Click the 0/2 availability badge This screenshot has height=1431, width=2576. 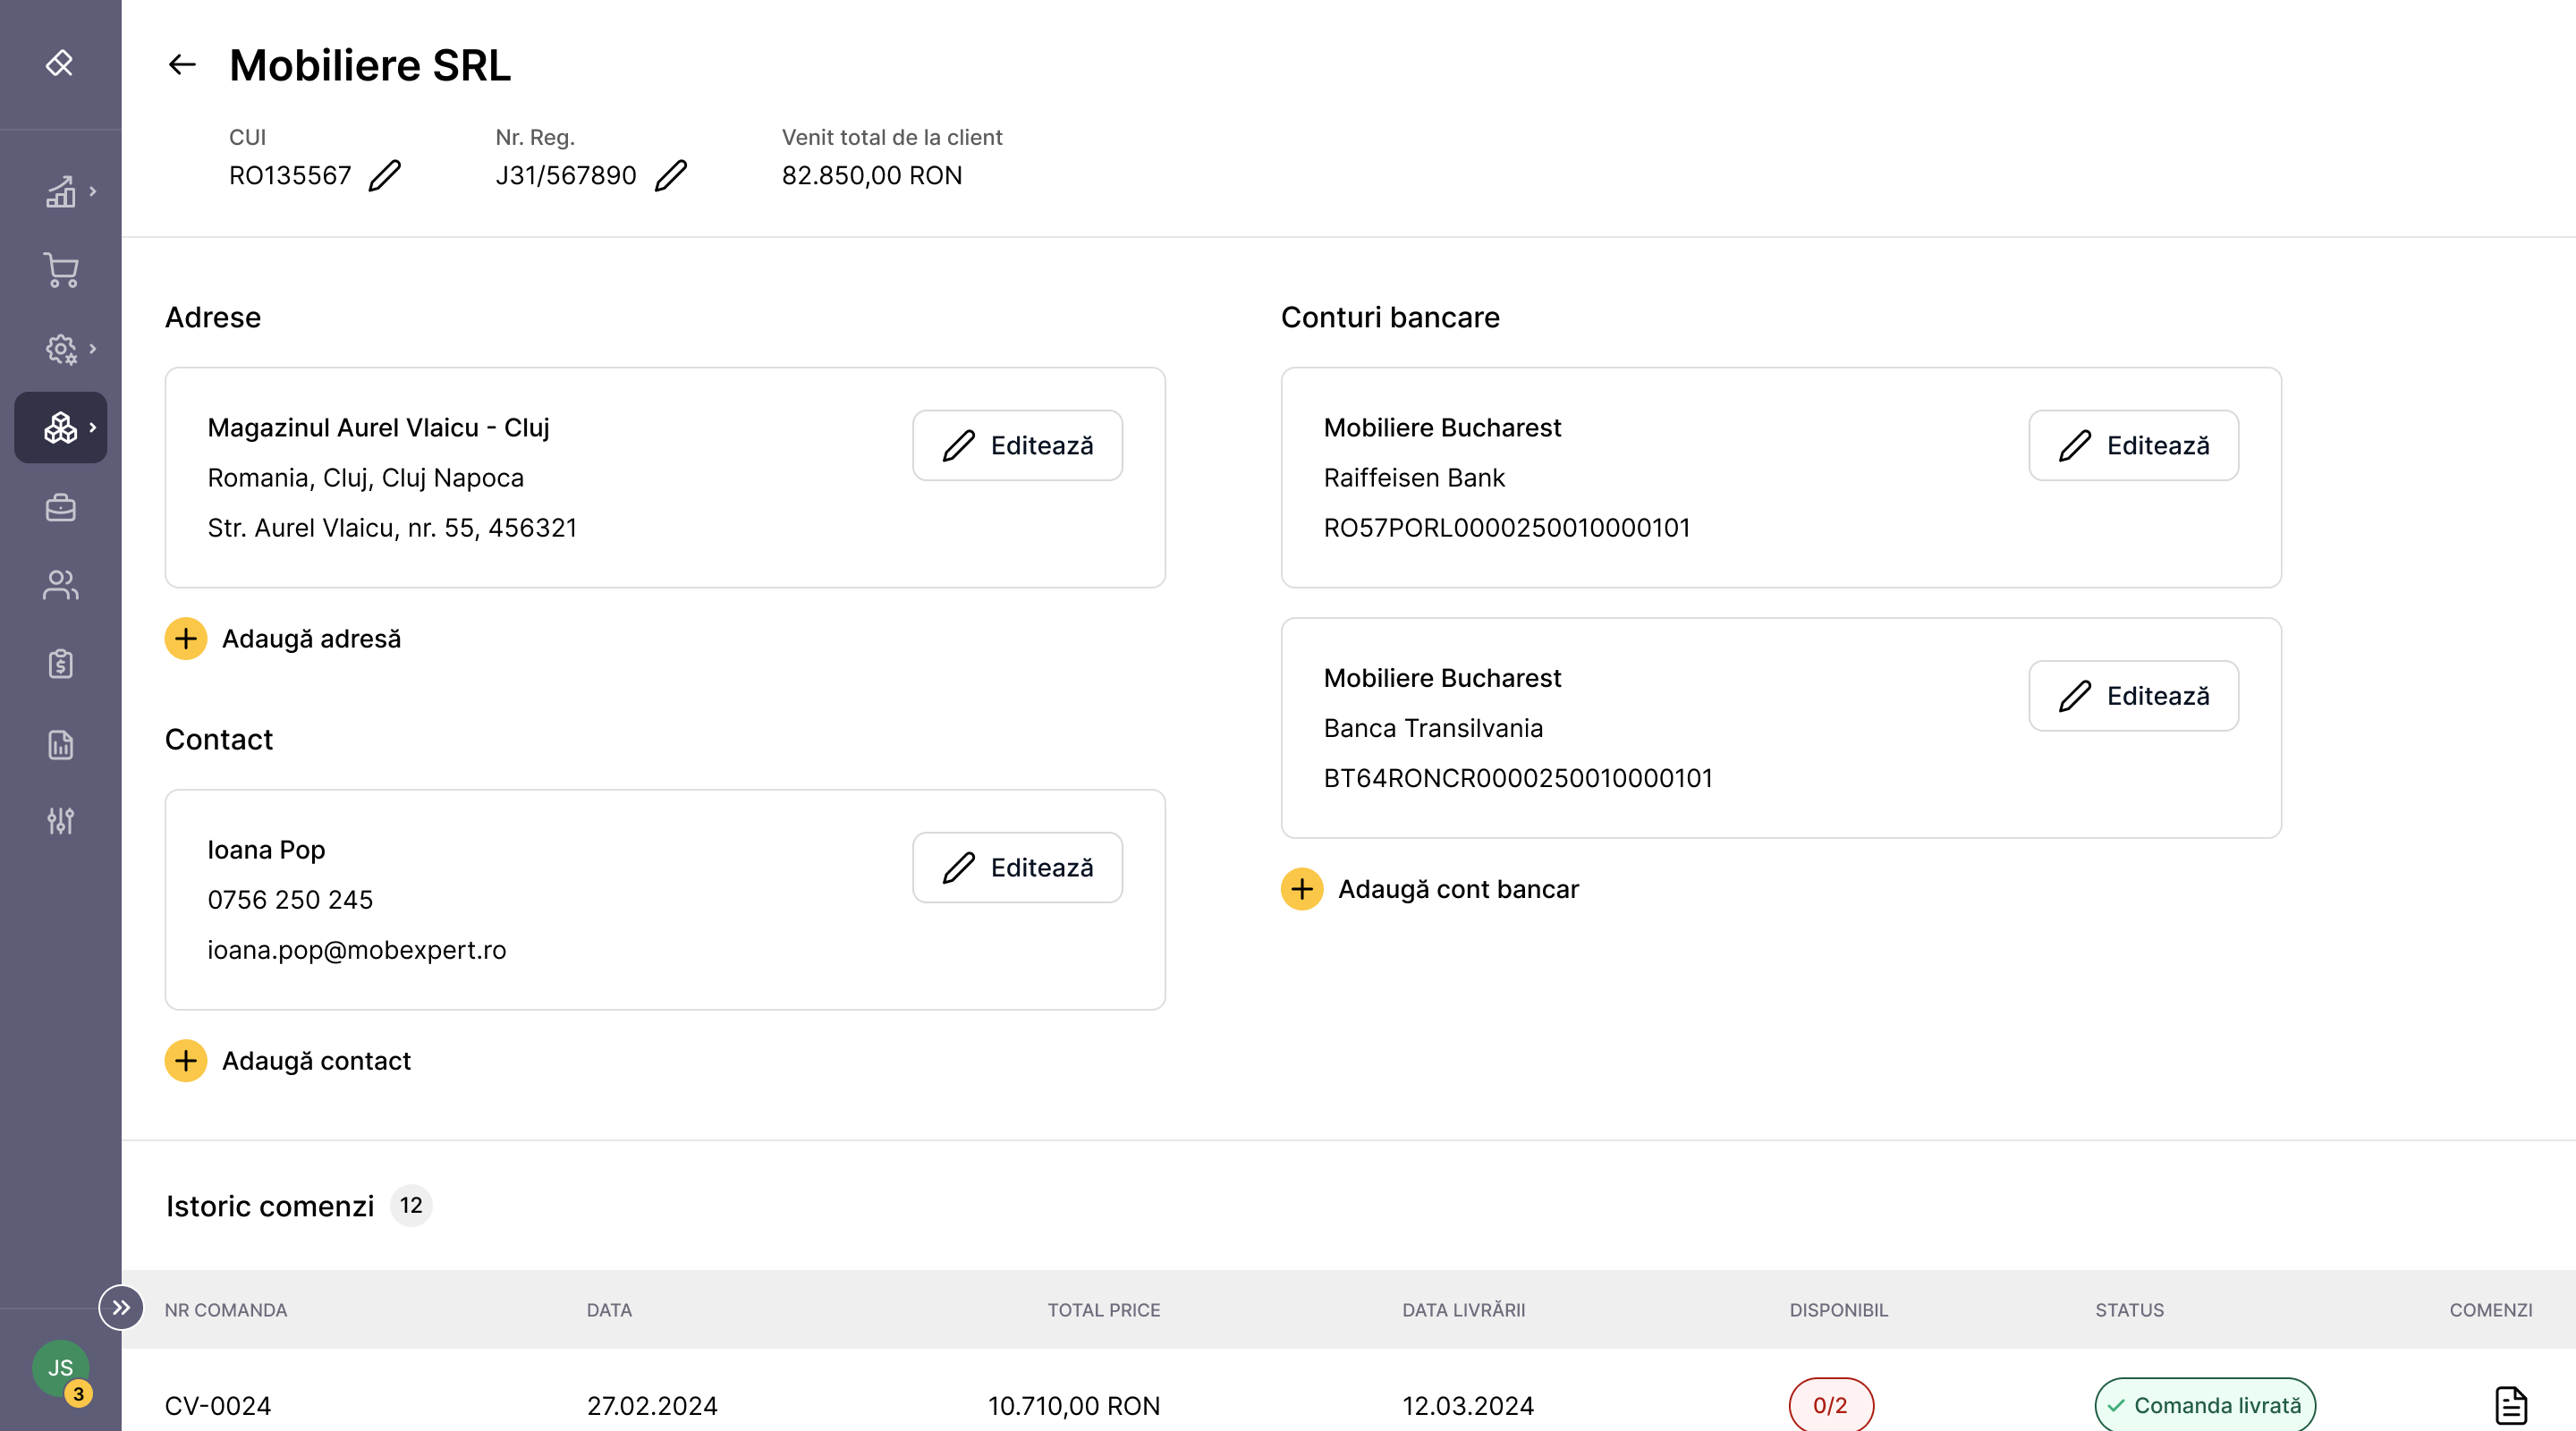click(x=1831, y=1405)
